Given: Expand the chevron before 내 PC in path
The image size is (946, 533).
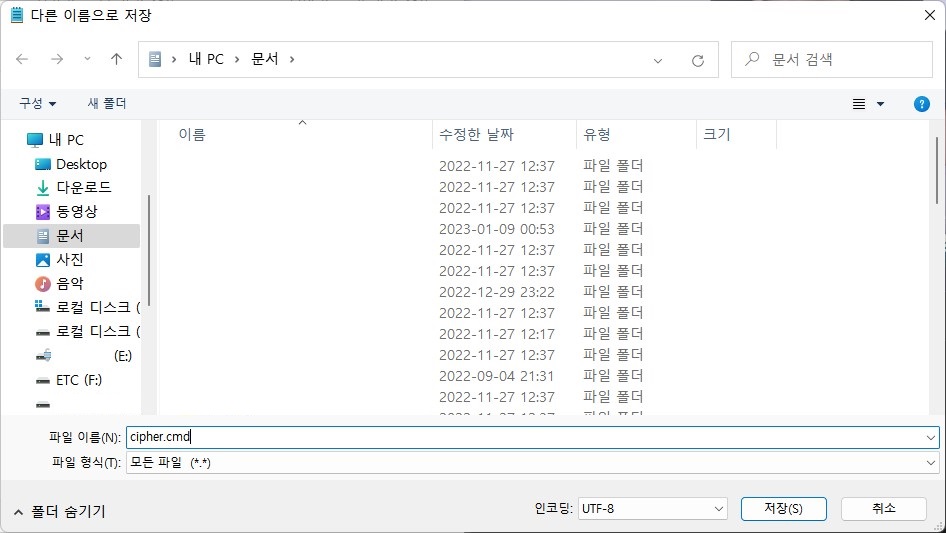Looking at the screenshot, I should click(174, 59).
